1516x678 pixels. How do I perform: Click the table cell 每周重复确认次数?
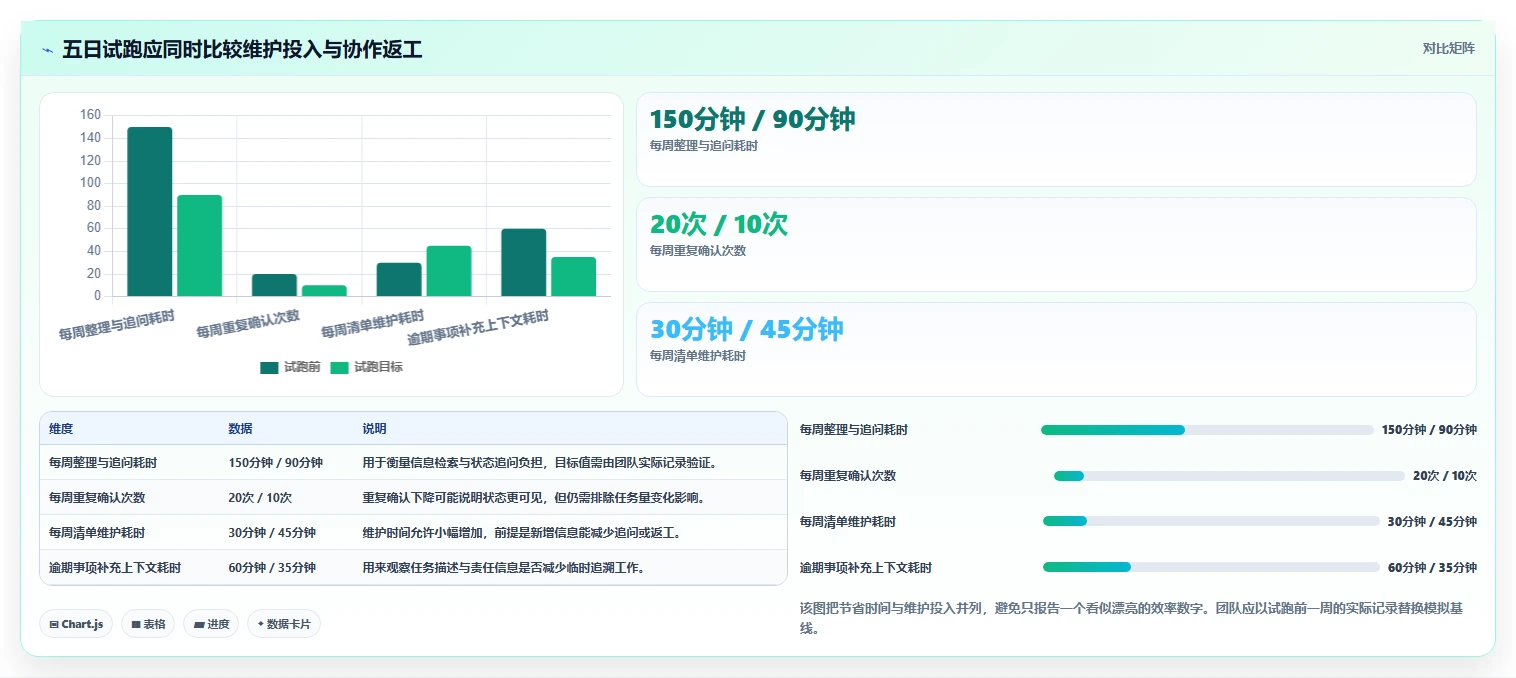[x=97, y=498]
